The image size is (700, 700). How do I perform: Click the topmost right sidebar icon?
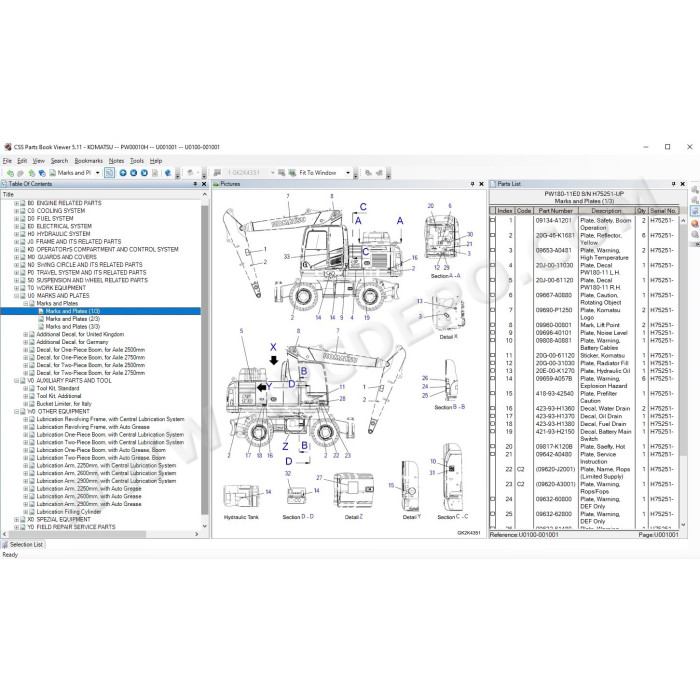695,189
